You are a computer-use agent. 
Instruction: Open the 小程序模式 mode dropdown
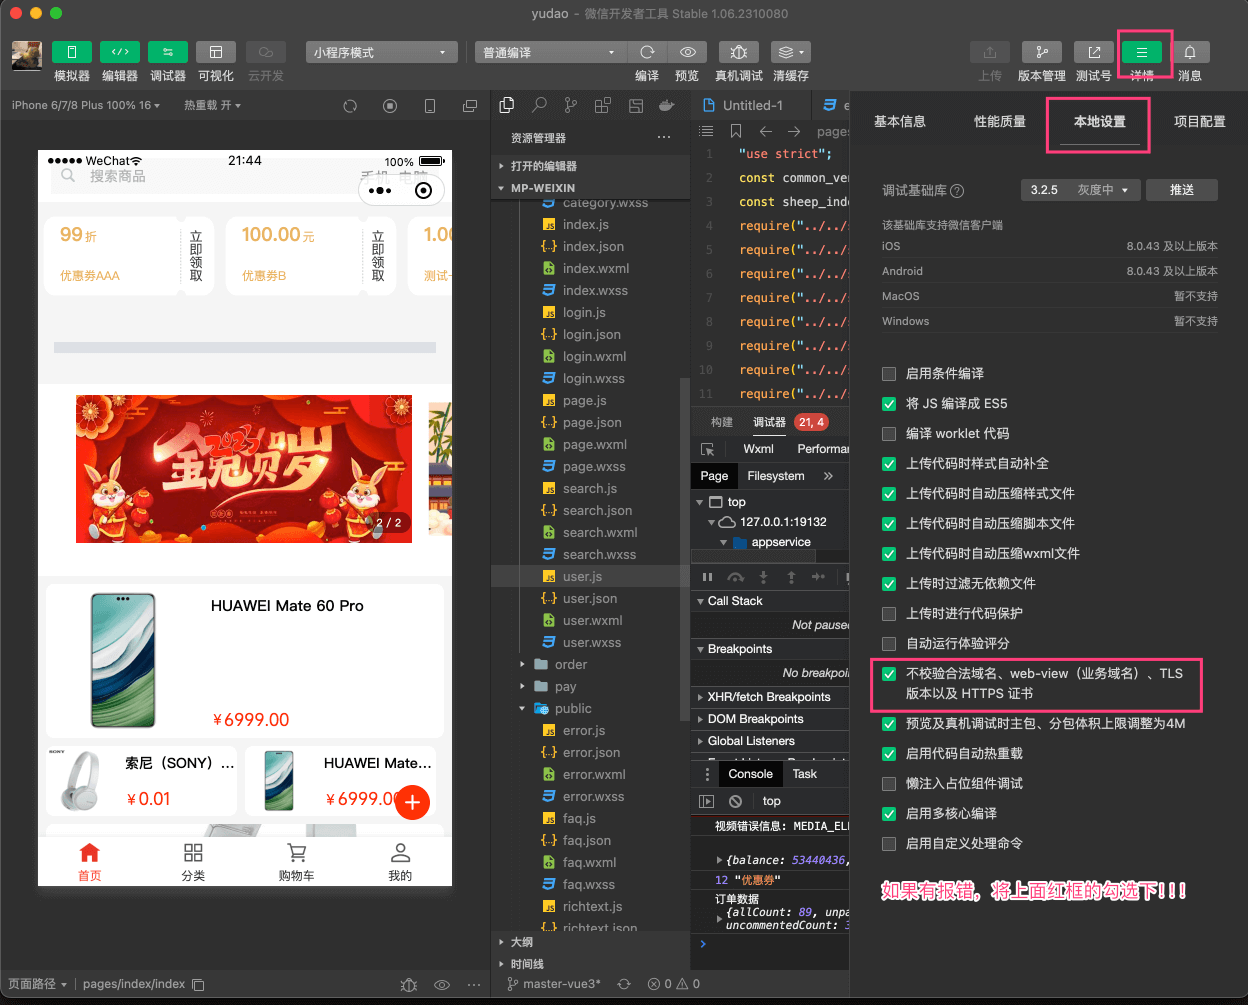[x=381, y=52]
